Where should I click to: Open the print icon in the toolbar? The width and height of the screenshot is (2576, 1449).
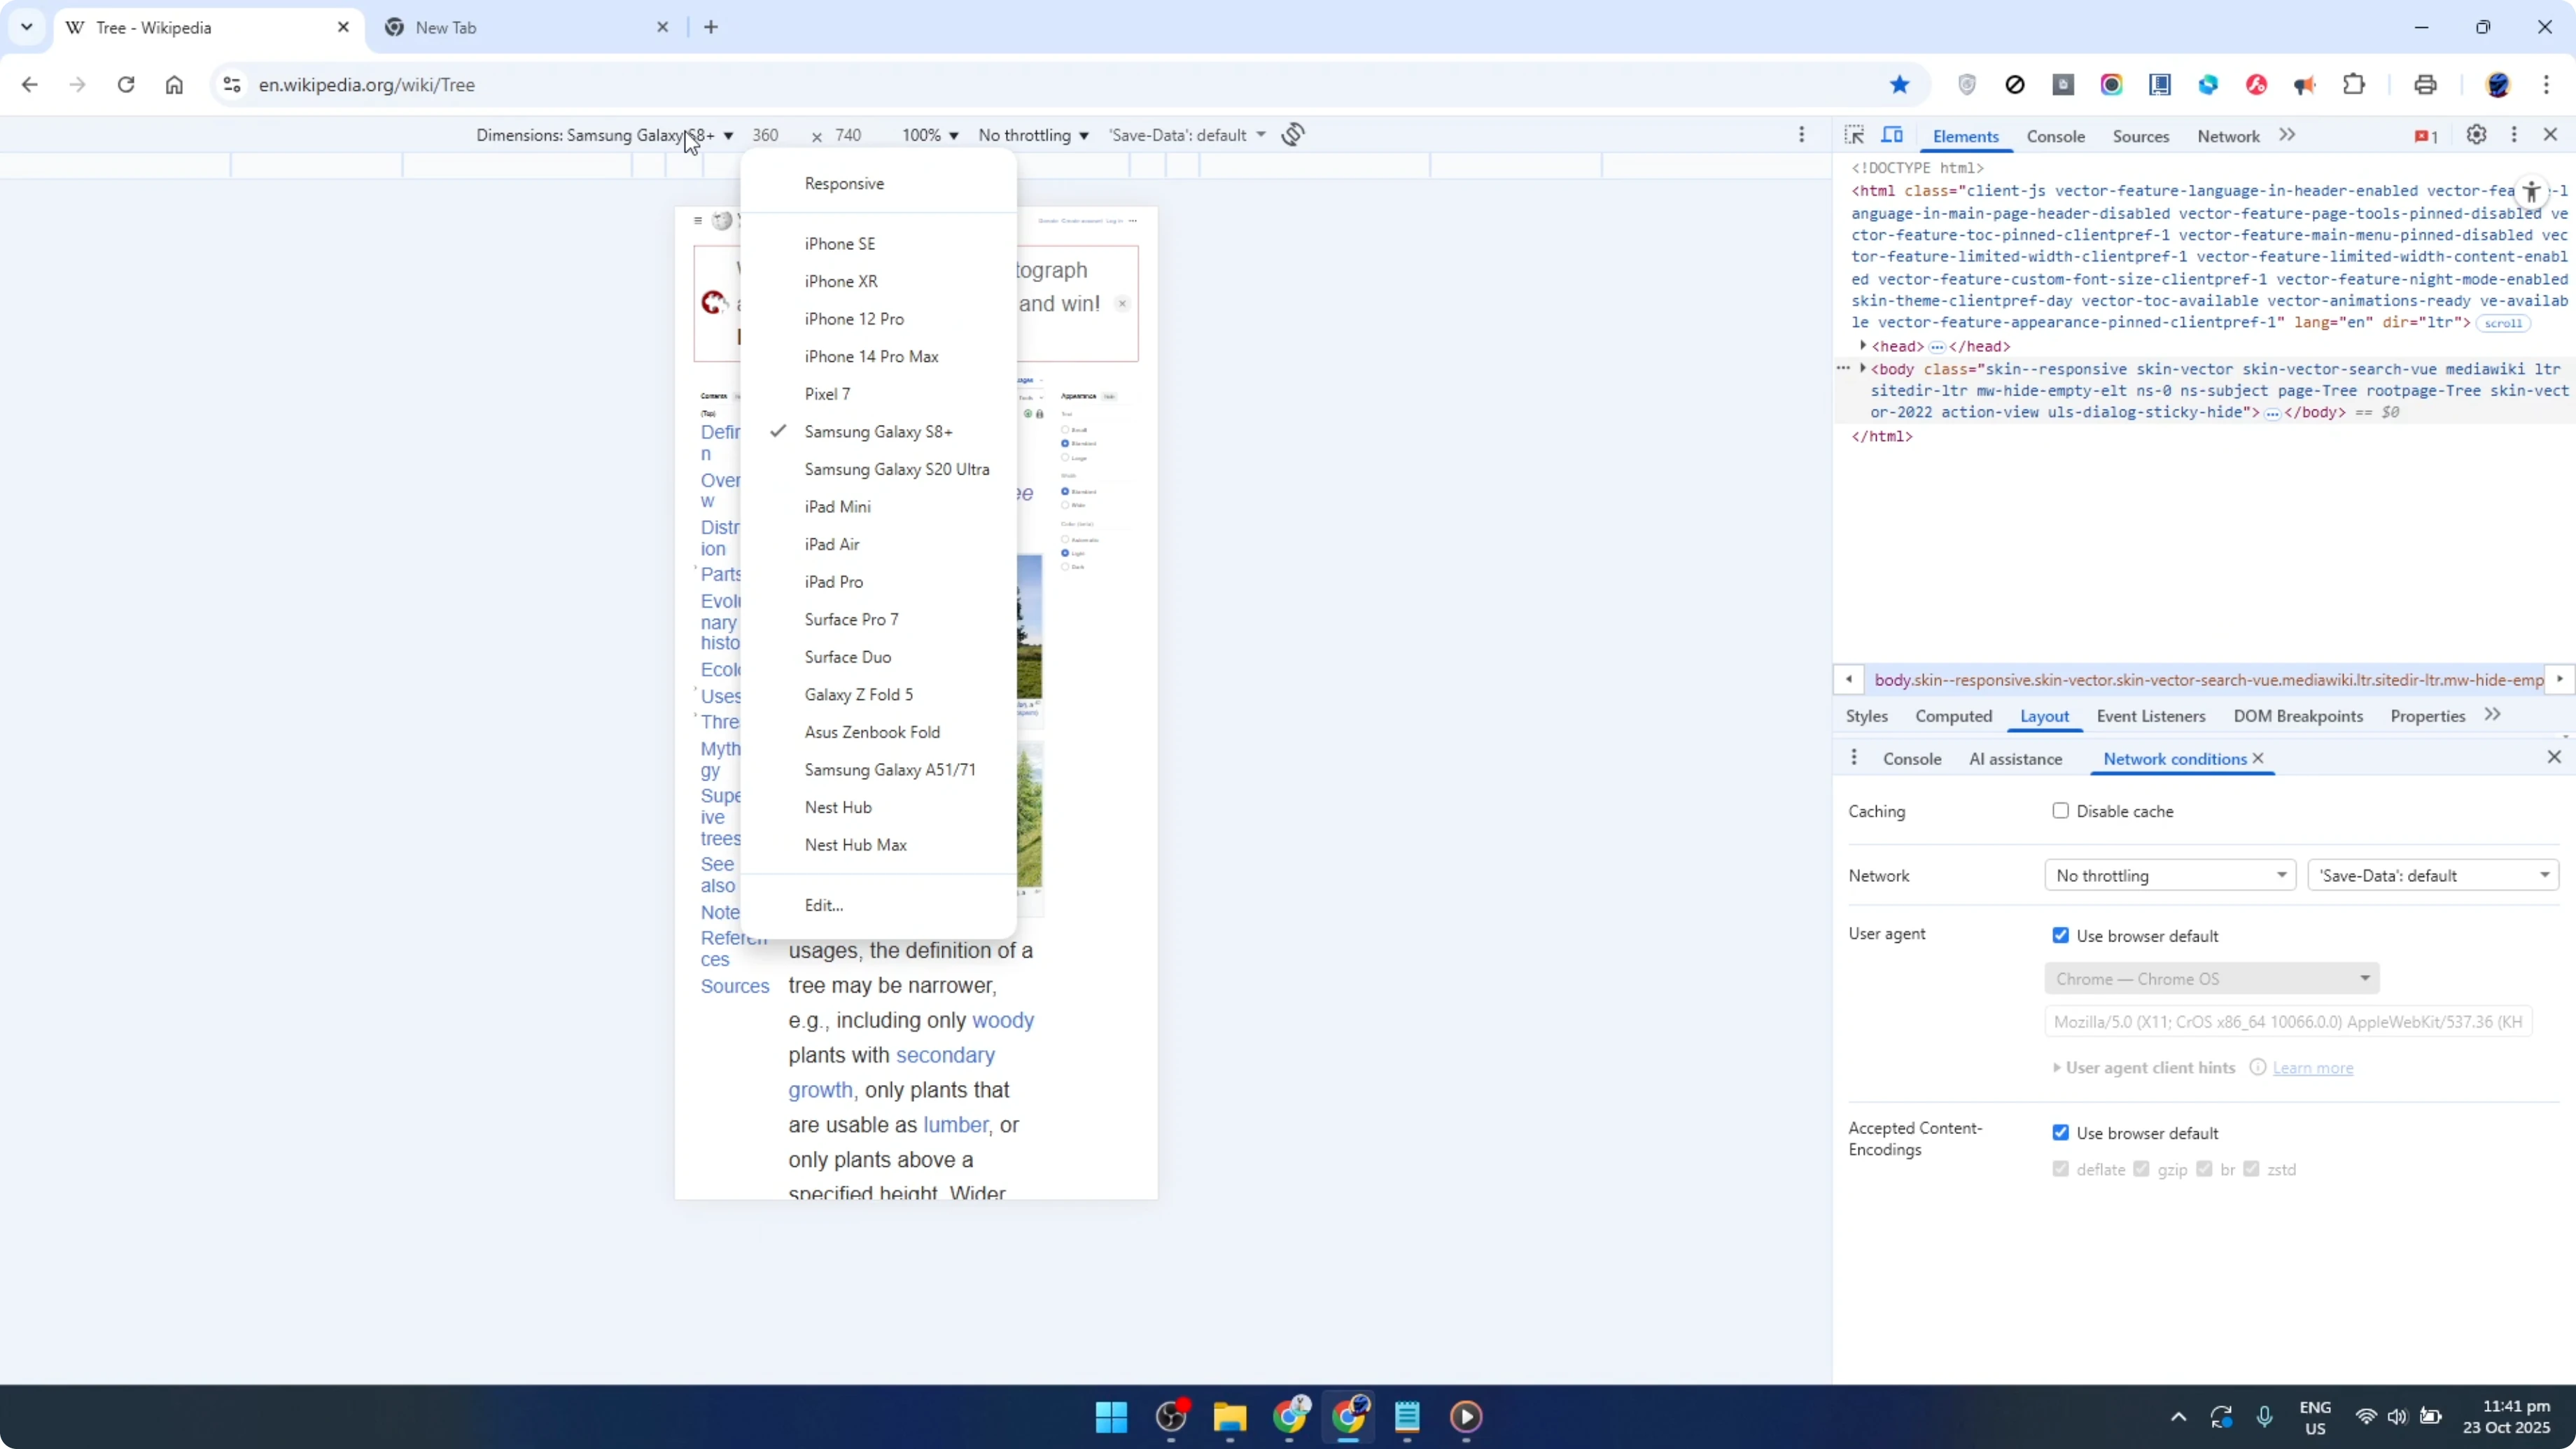tap(2425, 84)
